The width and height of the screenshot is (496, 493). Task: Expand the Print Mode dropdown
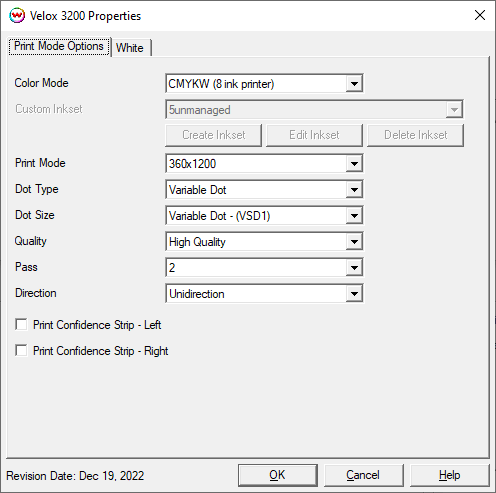(264, 163)
